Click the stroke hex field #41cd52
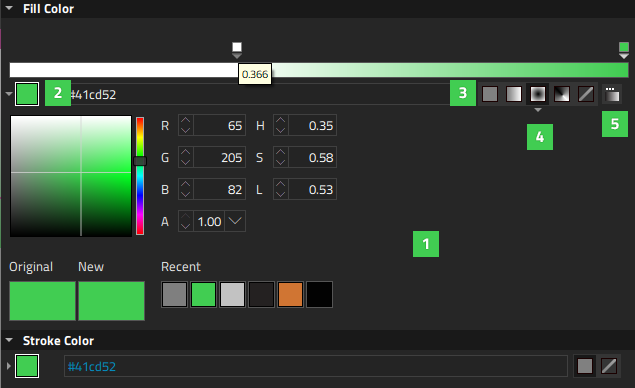Screen dimensions: 635x388 pos(315,366)
